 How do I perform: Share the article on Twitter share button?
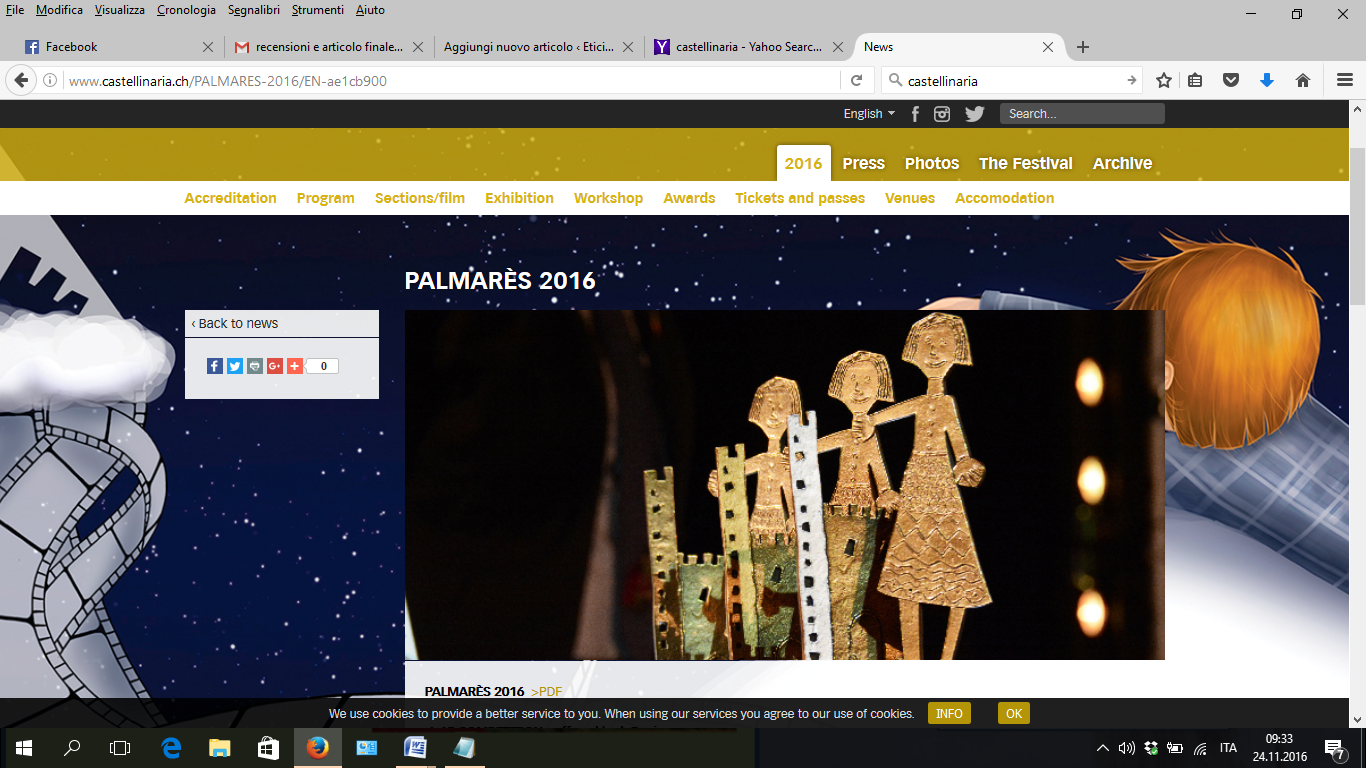pos(235,366)
